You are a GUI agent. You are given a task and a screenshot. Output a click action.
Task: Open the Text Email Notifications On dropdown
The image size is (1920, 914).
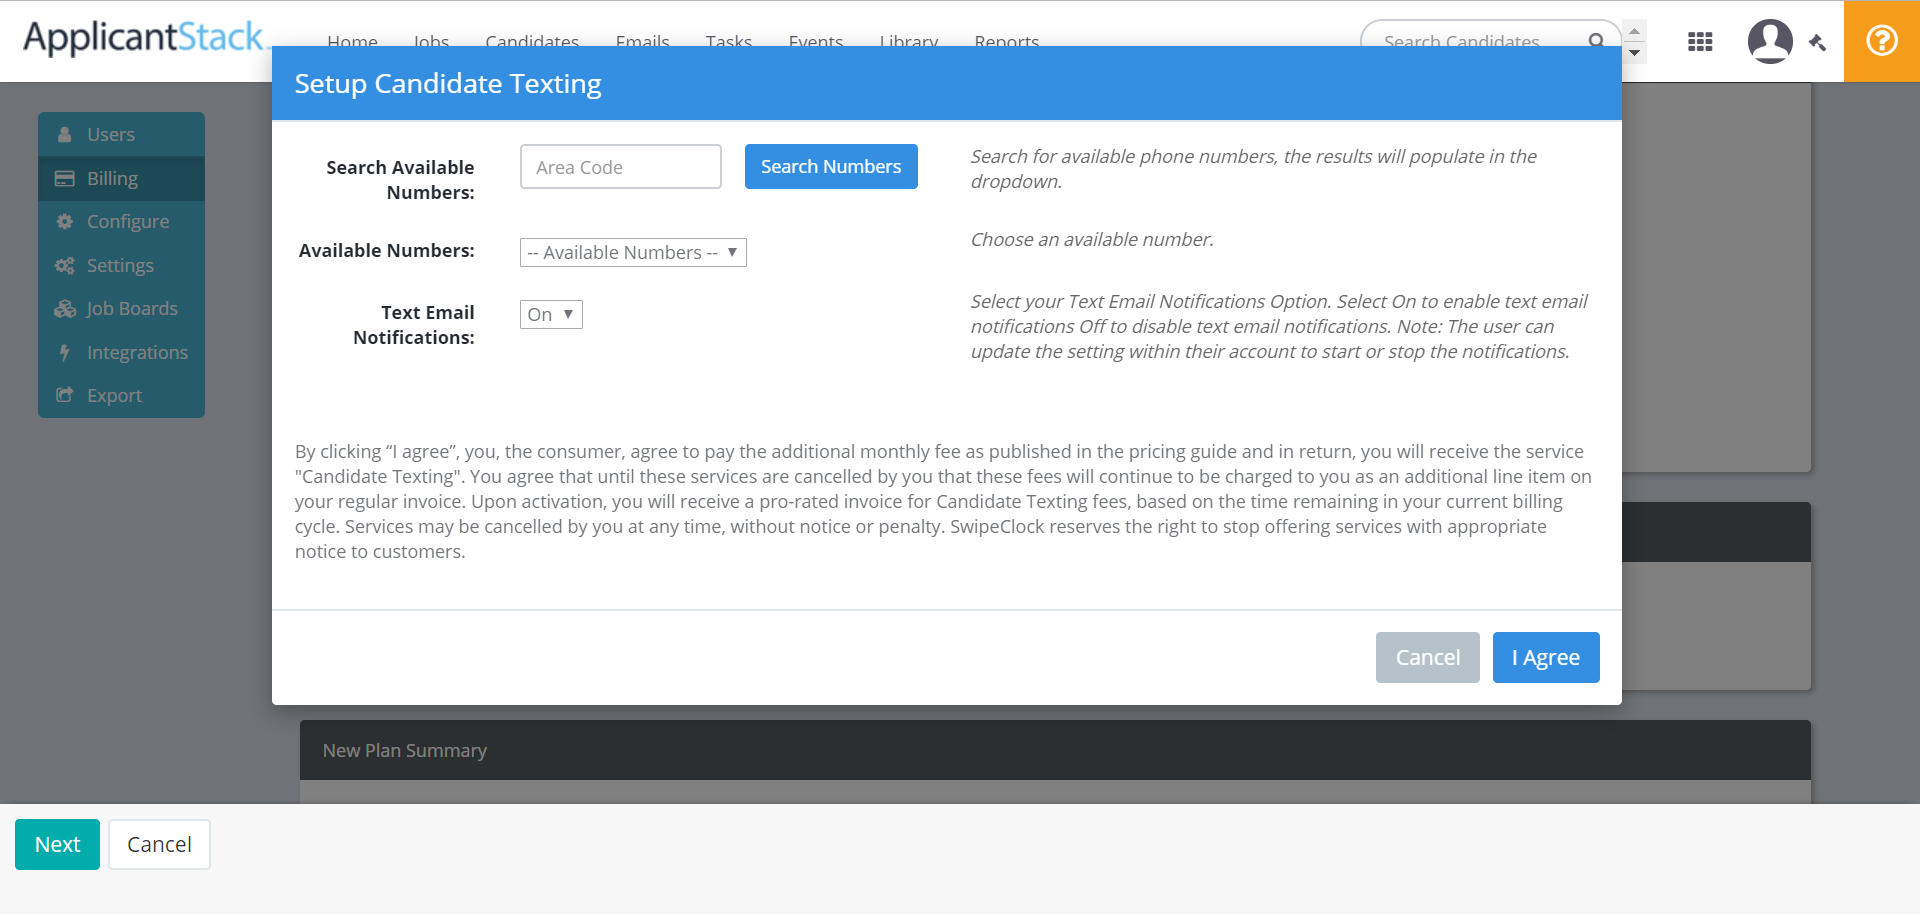(x=551, y=315)
